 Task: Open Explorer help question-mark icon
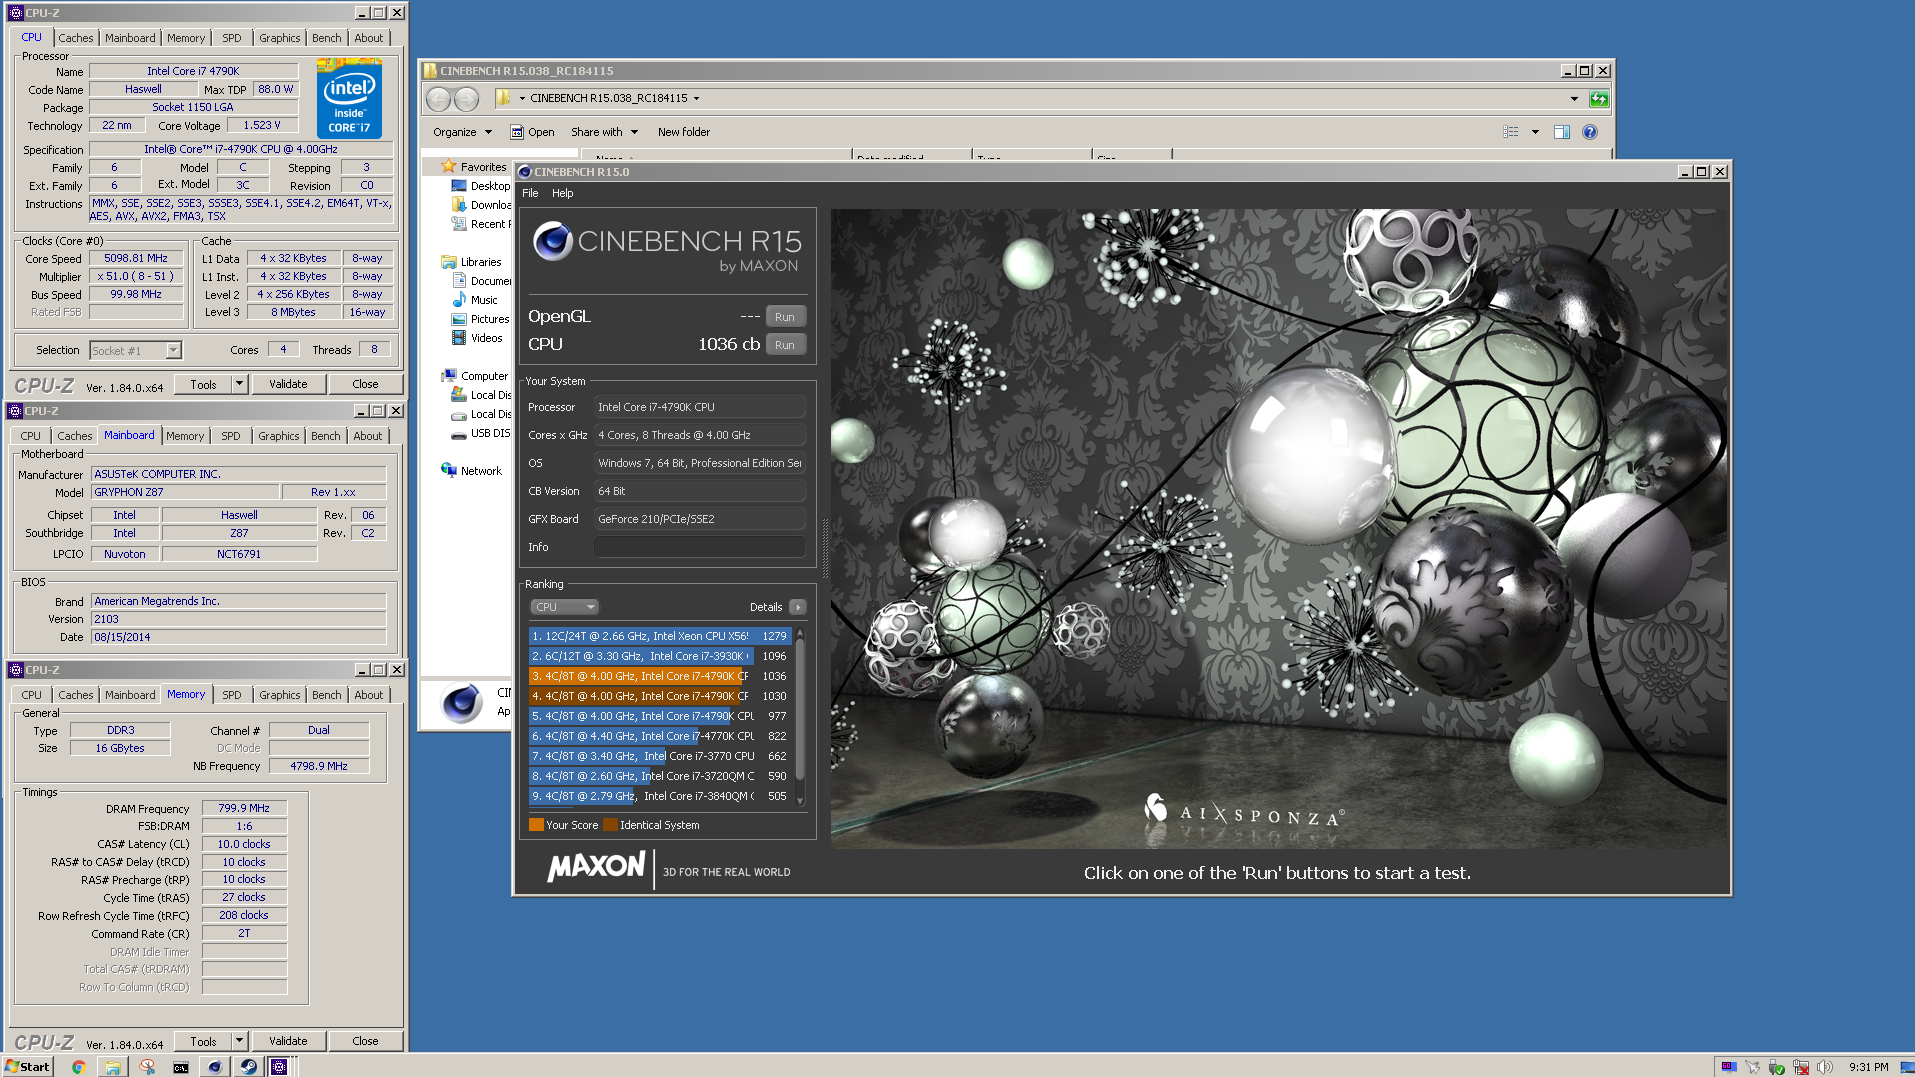point(1590,132)
